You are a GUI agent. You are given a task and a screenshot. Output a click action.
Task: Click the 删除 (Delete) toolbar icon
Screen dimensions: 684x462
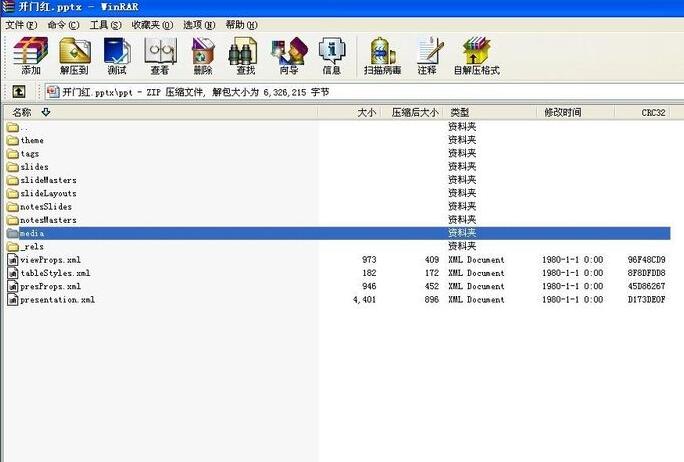click(203, 55)
